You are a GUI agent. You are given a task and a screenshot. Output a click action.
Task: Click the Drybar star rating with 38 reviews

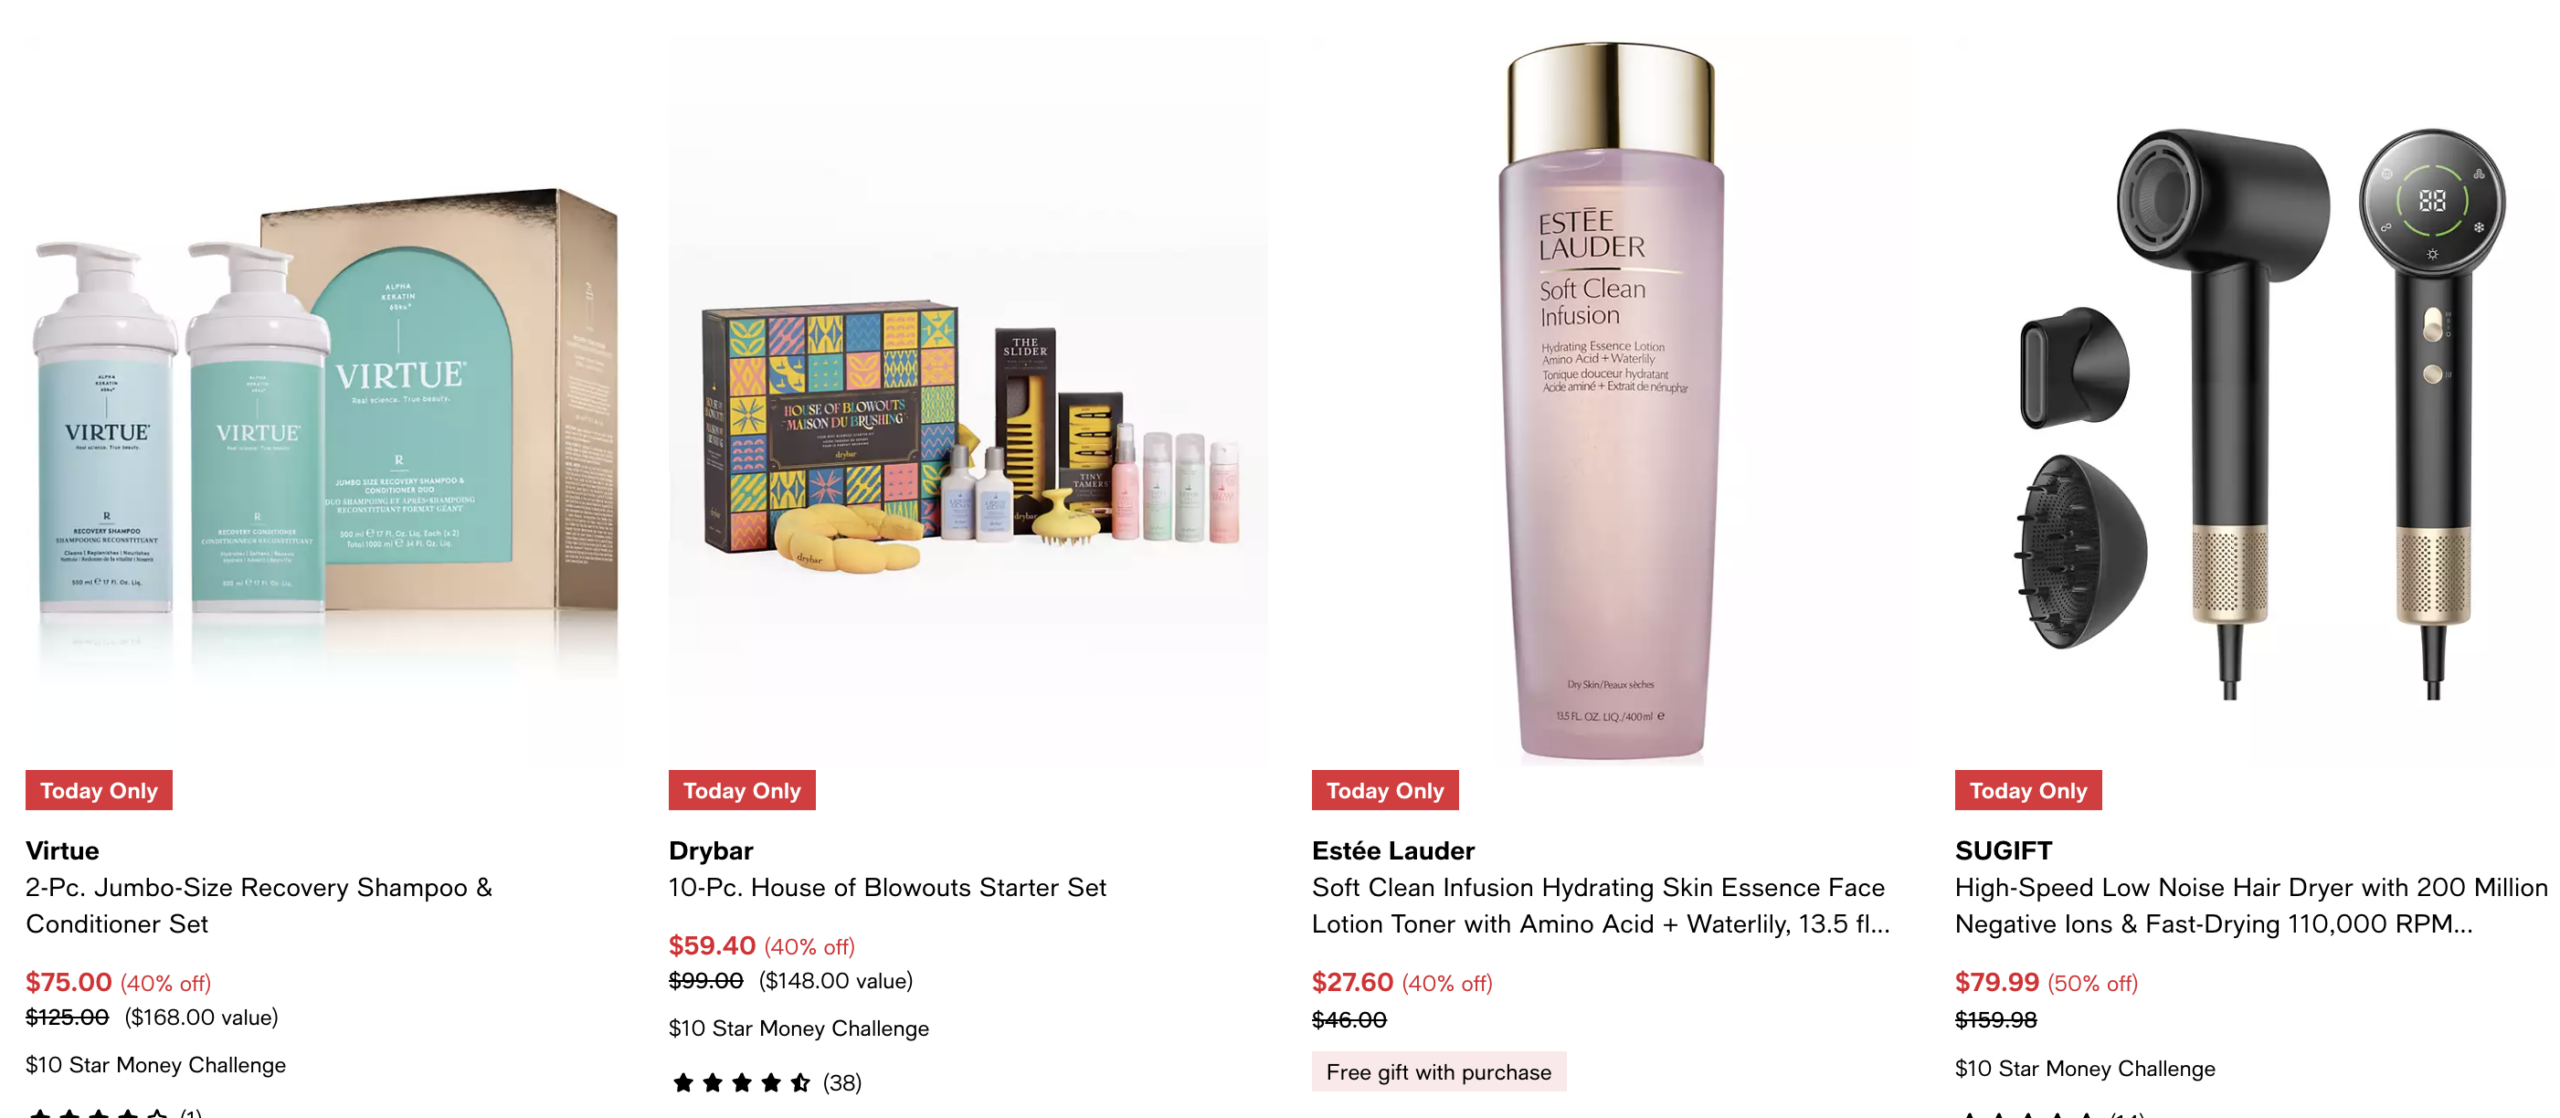766,1082
